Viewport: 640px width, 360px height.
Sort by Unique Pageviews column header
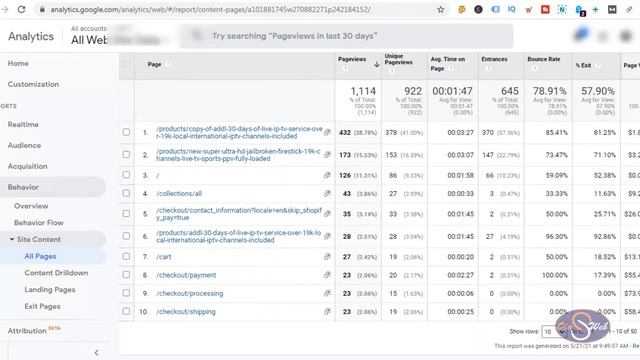pos(398,59)
